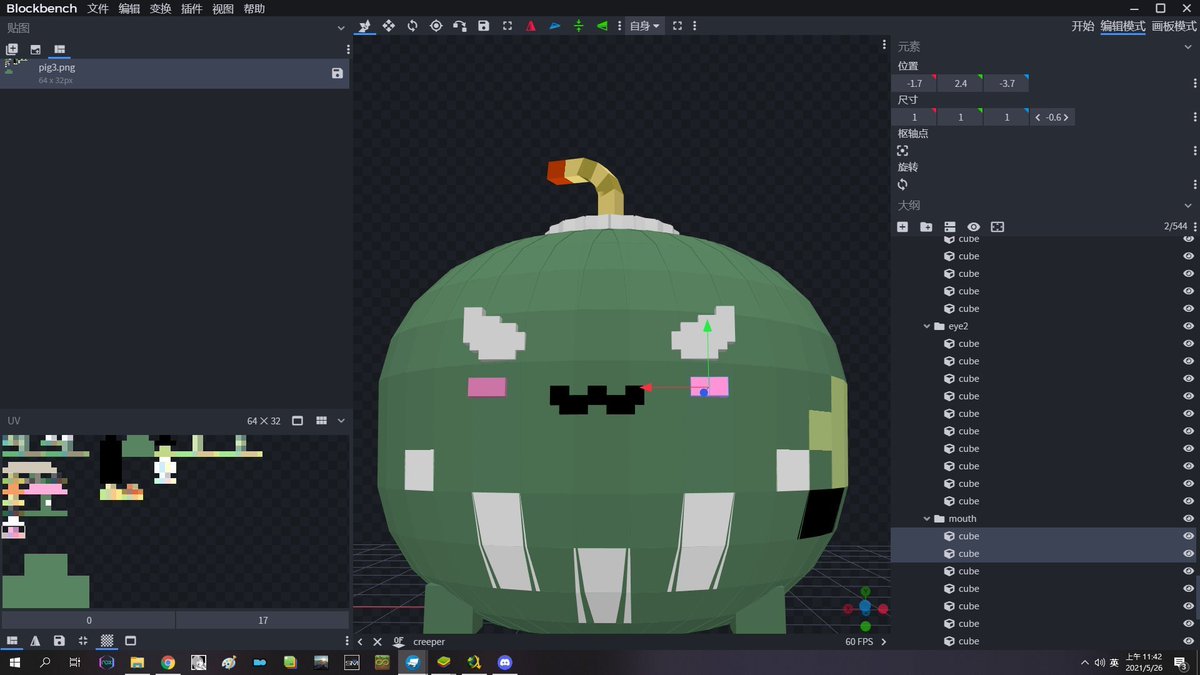Screen dimensions: 1200x675
Task: Click the UV maximize square icon in UV header
Action: [x=298, y=421]
